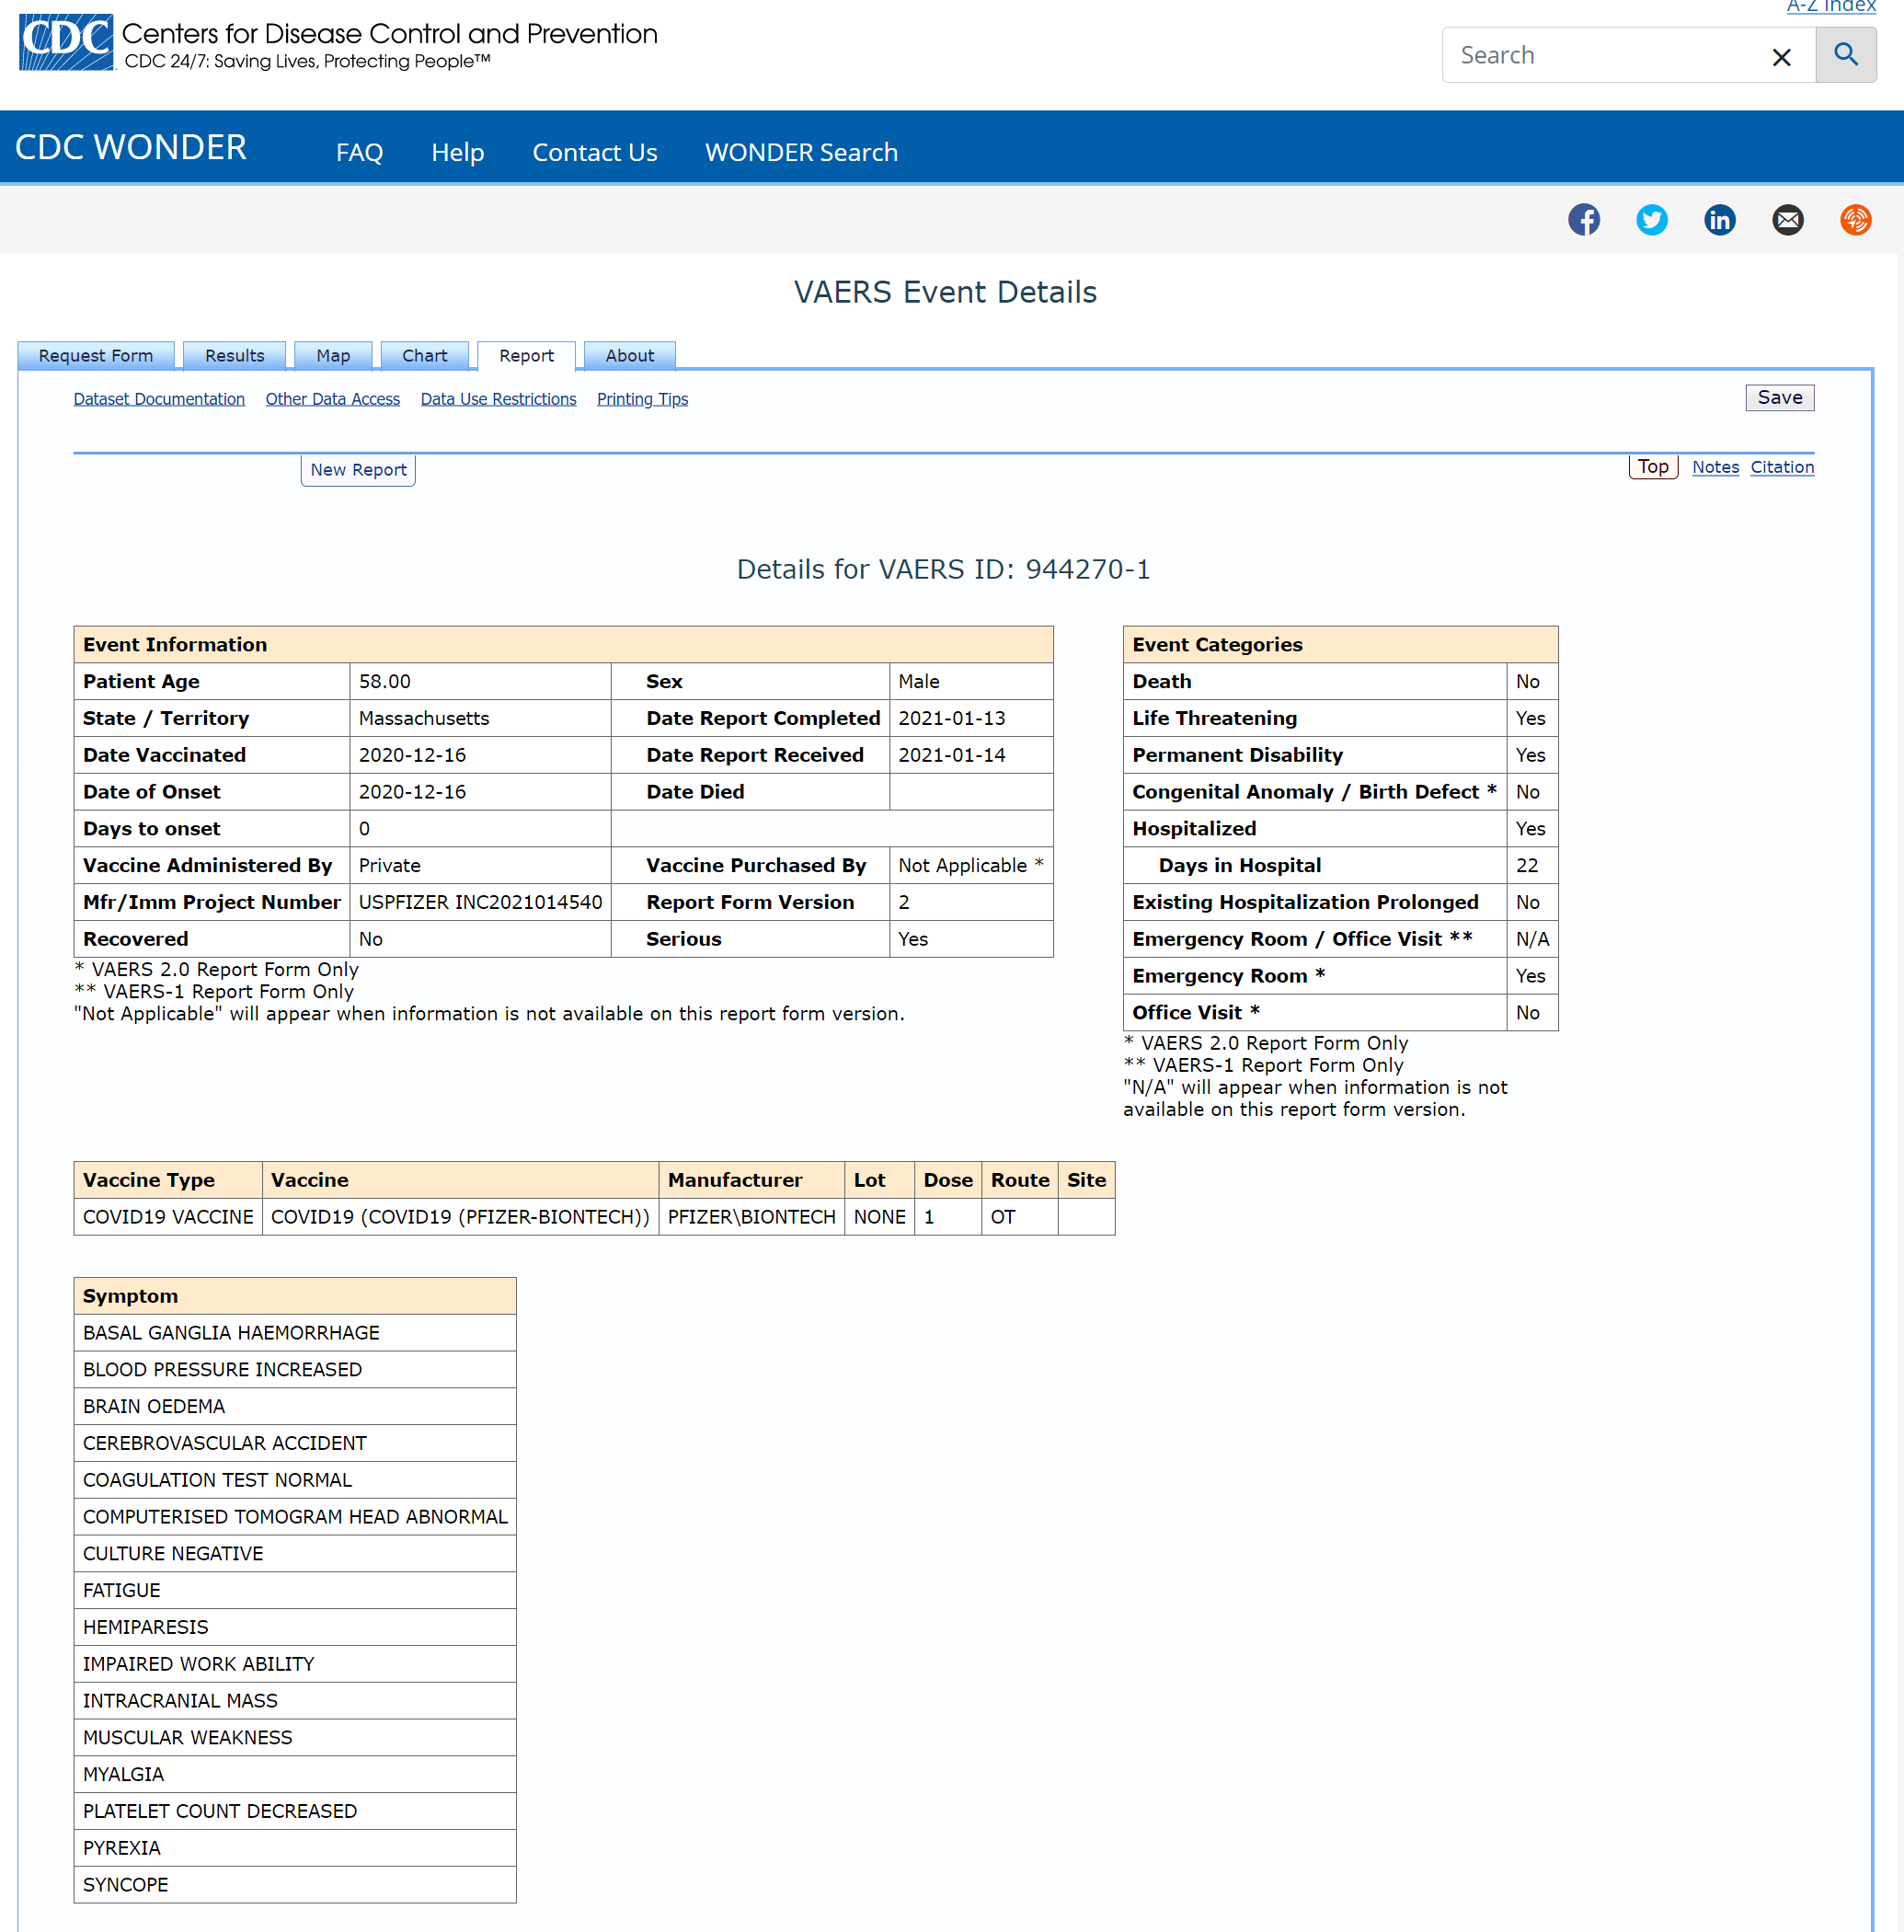Image resolution: width=1904 pixels, height=1932 pixels.
Task: Click the New Report button
Action: [x=358, y=470]
